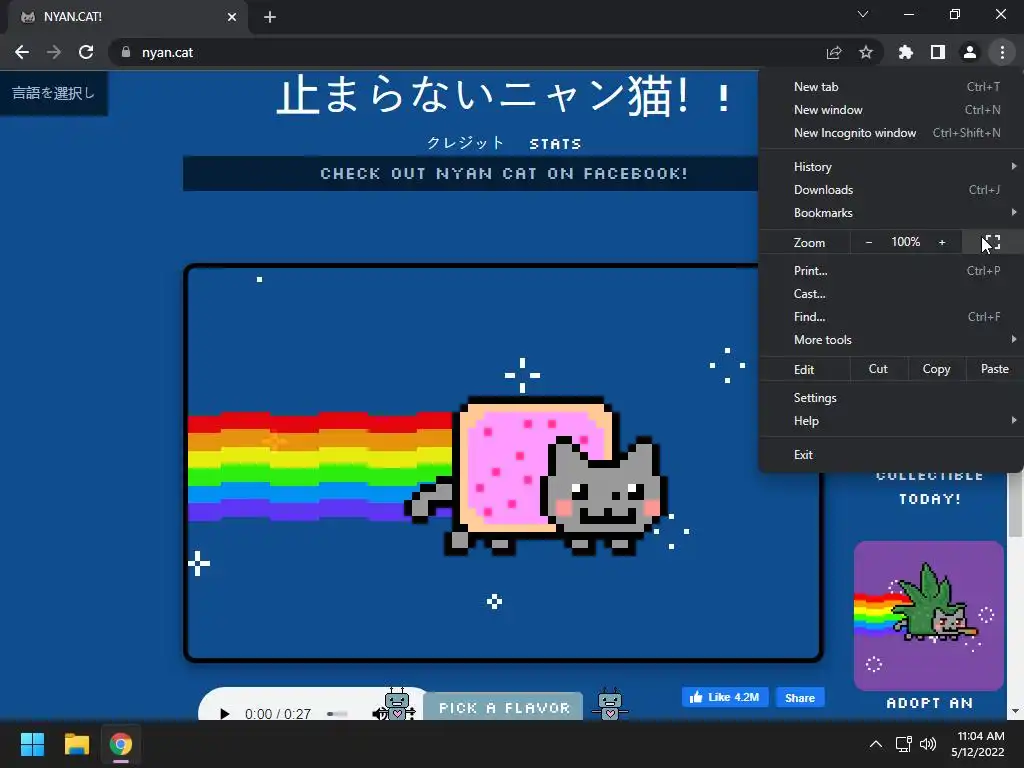Increase zoom with the plus button
This screenshot has width=1024, height=768.
[942, 242]
